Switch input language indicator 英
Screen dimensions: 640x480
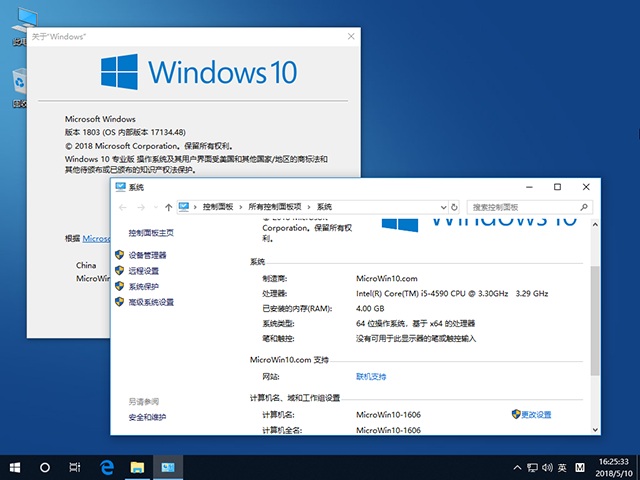pos(562,467)
